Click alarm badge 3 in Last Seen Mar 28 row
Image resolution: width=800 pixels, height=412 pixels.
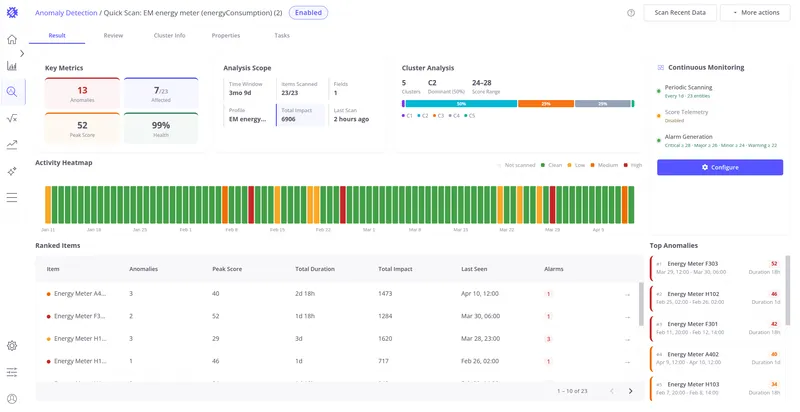coord(548,339)
